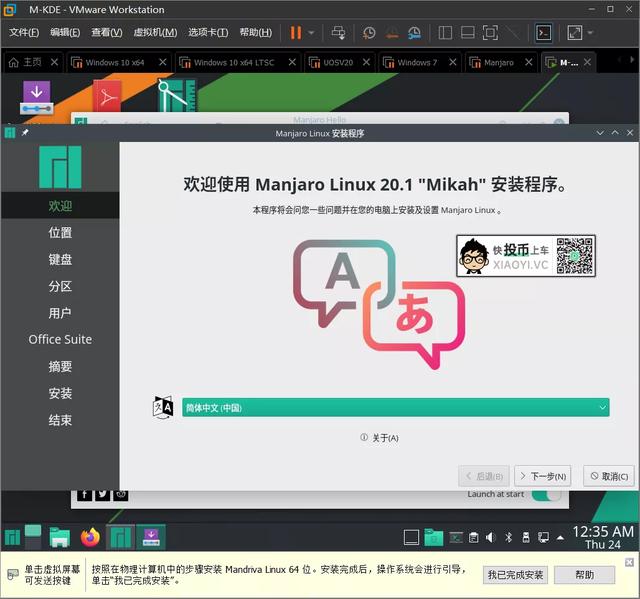Select Office Suite step in sidebar
This screenshot has width=640, height=599.
coord(60,339)
